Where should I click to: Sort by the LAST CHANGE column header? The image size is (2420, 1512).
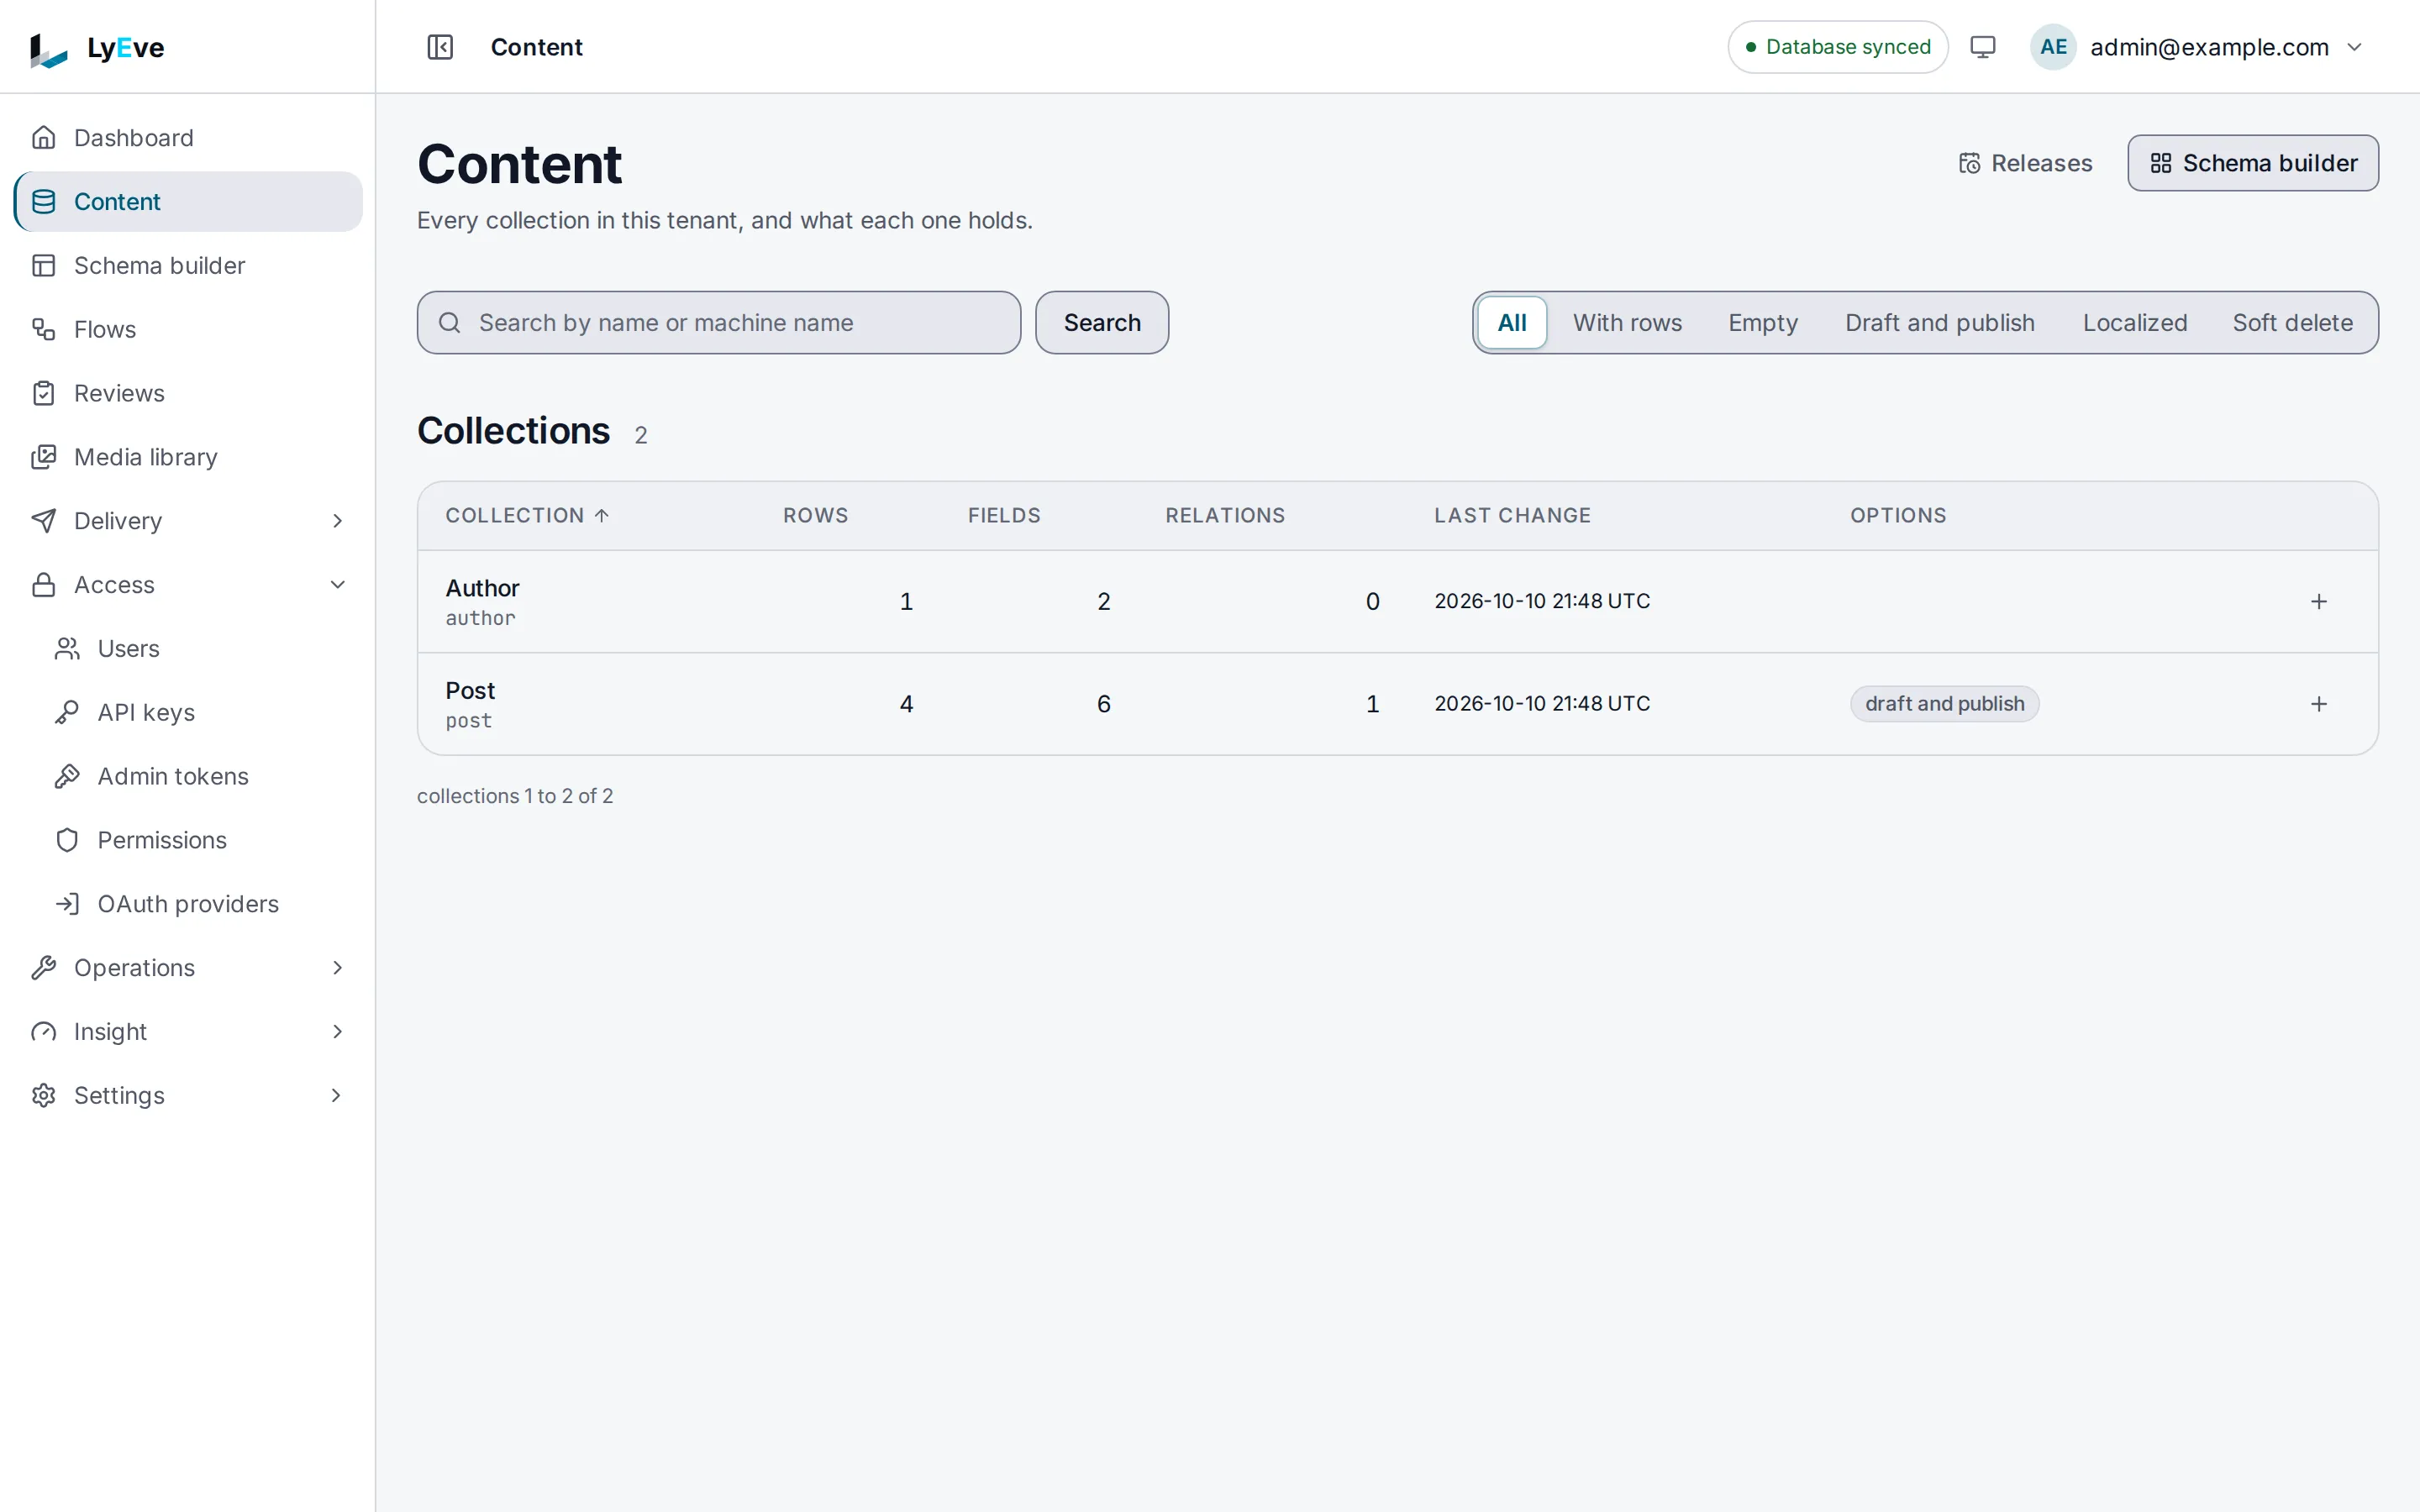click(1512, 515)
